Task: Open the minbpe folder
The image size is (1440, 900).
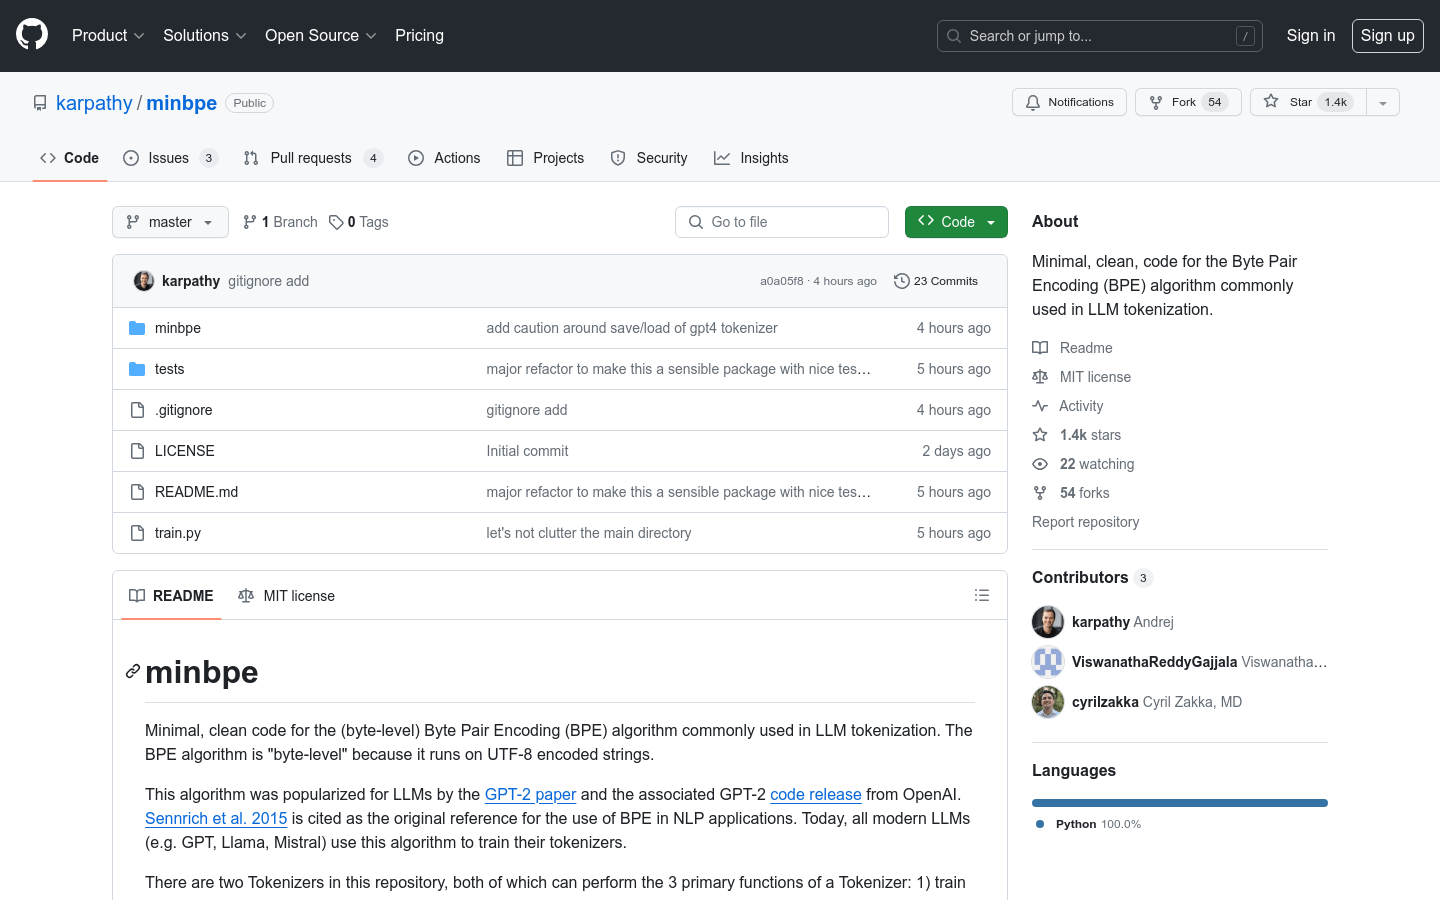Action: tap(178, 328)
